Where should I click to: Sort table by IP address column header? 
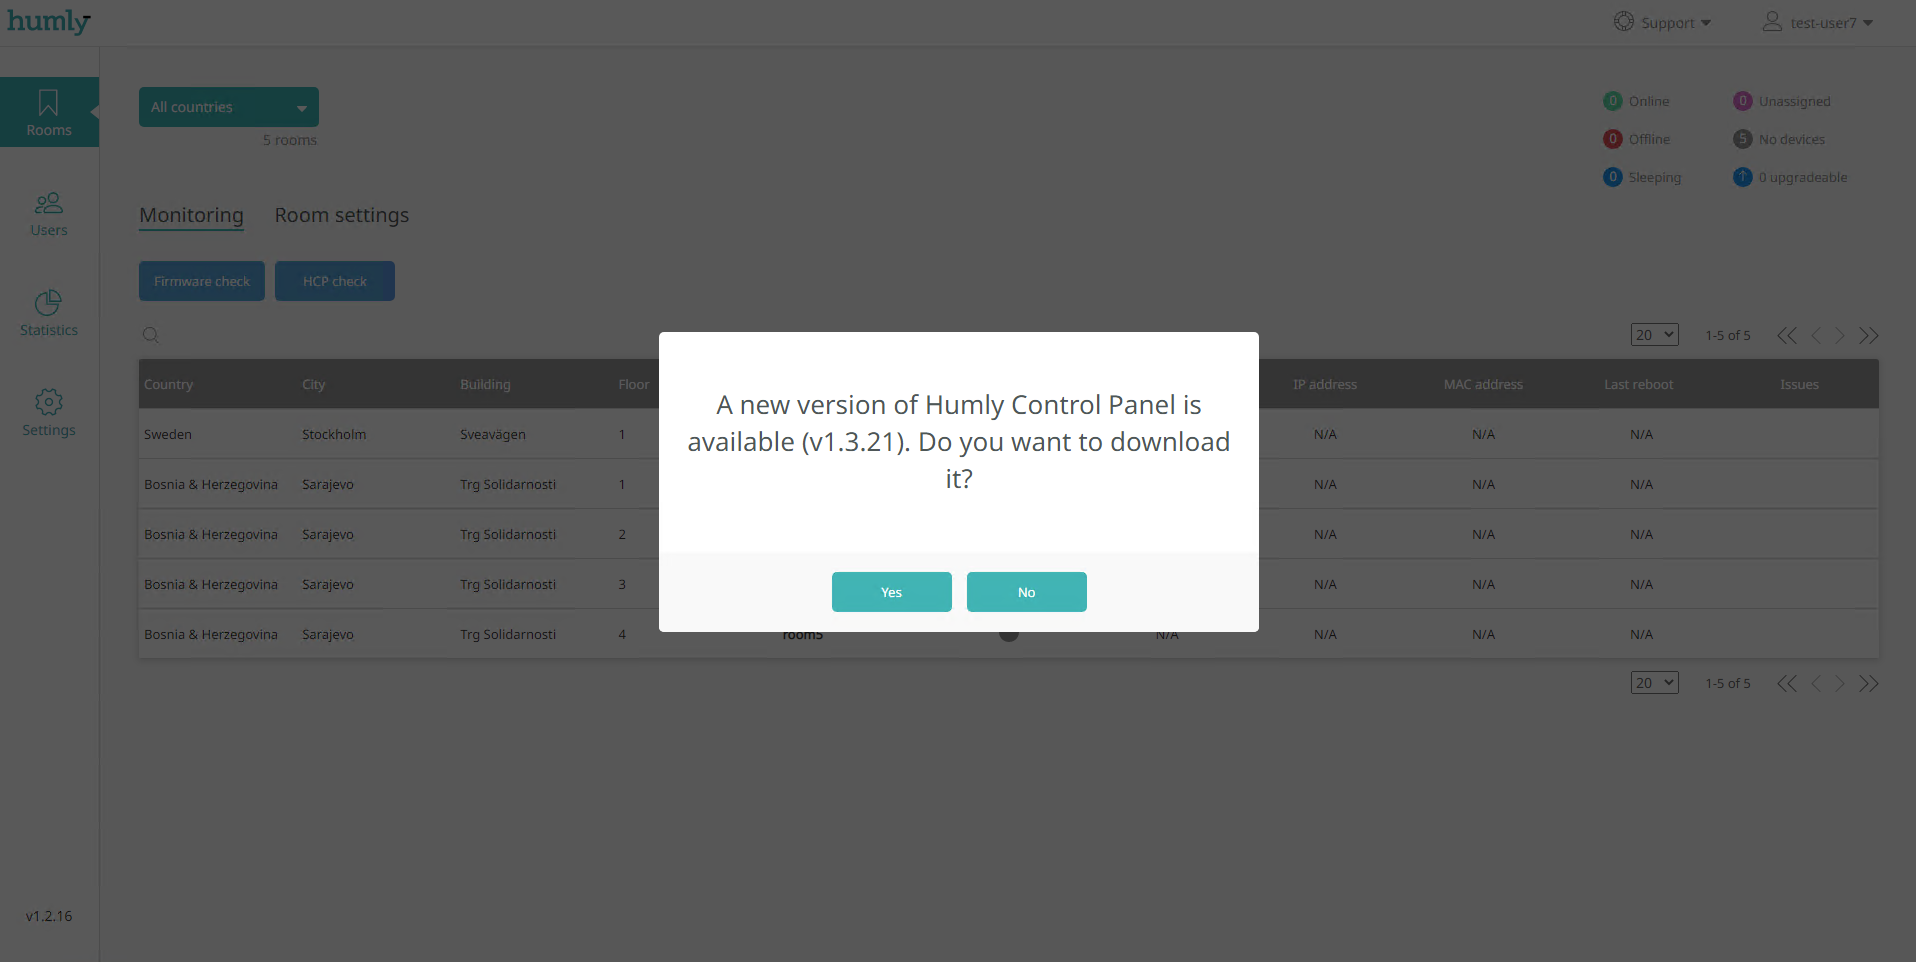(x=1325, y=384)
